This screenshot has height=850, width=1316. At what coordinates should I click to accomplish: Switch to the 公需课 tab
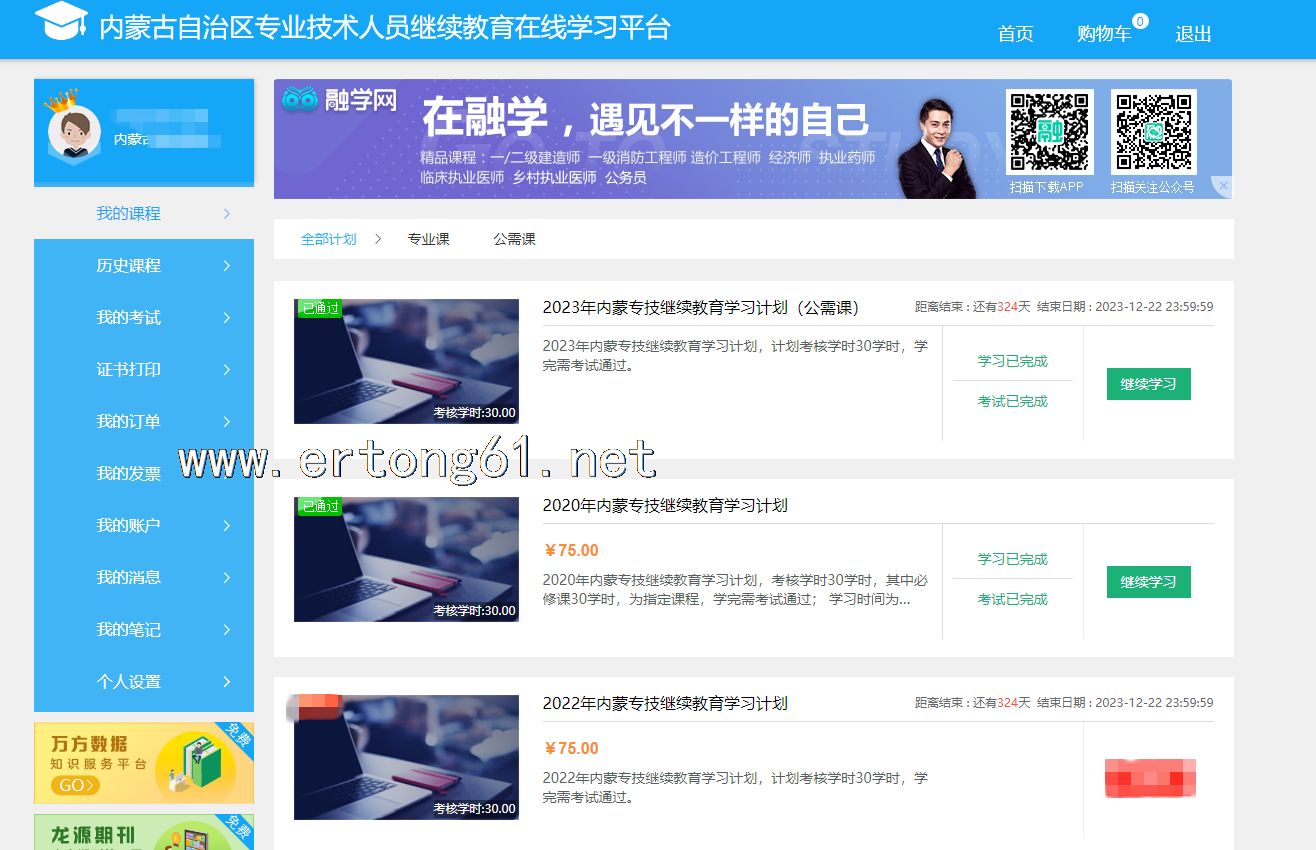pos(514,239)
